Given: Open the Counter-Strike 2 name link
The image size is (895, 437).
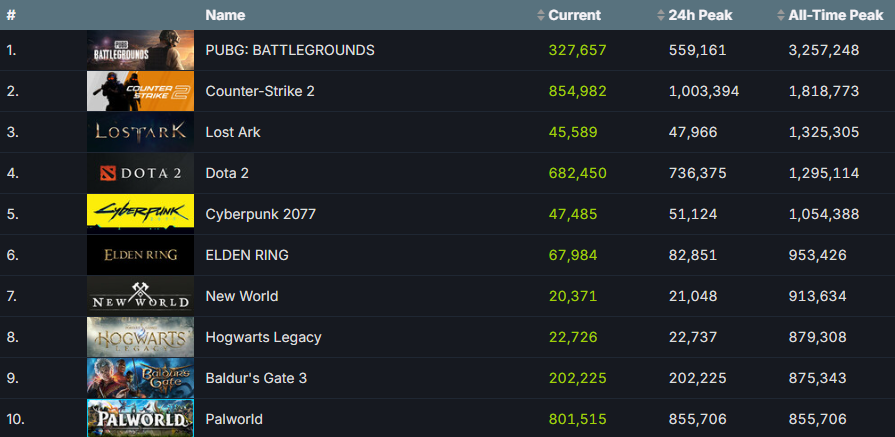Looking at the screenshot, I should pyautogui.click(x=260, y=91).
